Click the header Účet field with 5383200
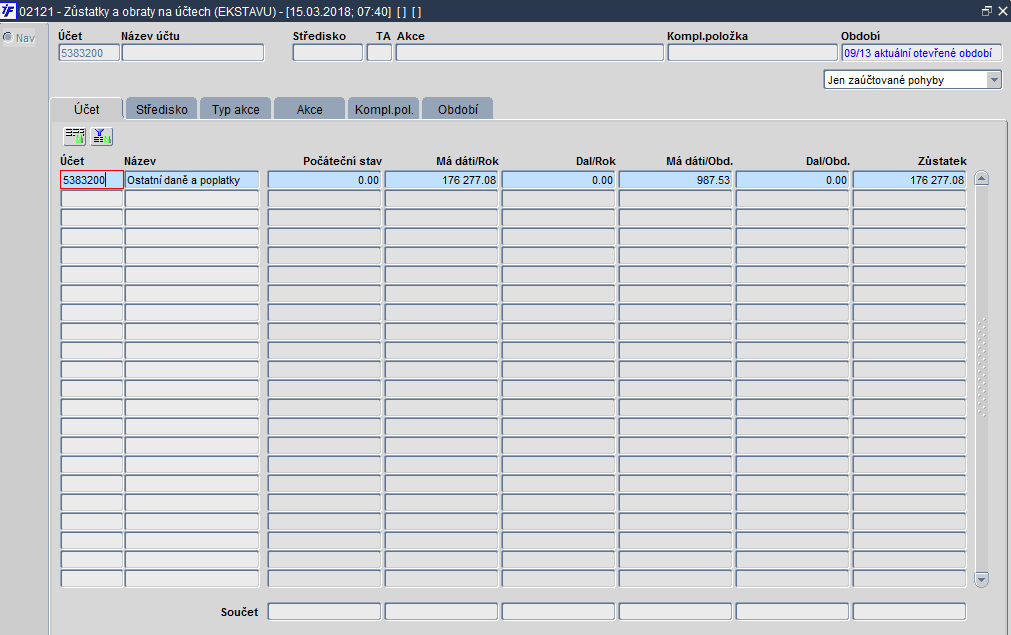 pos(89,53)
